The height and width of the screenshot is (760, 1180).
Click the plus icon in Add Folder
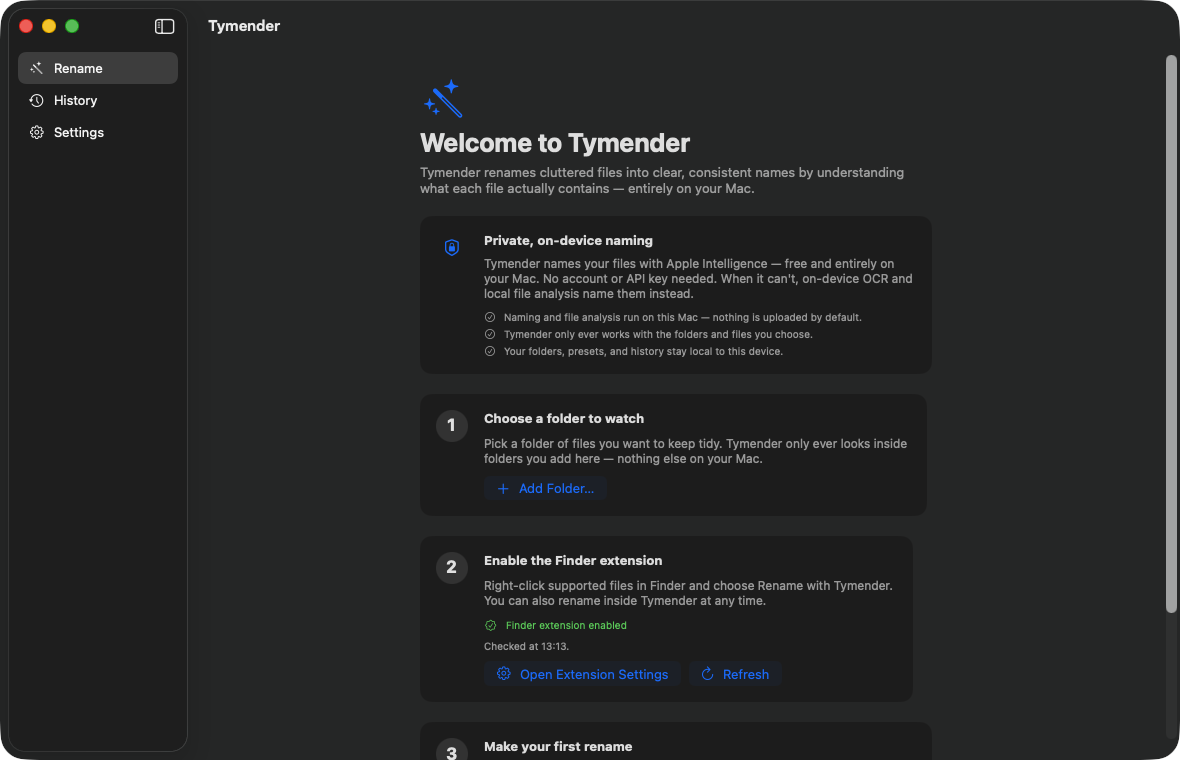pos(503,489)
